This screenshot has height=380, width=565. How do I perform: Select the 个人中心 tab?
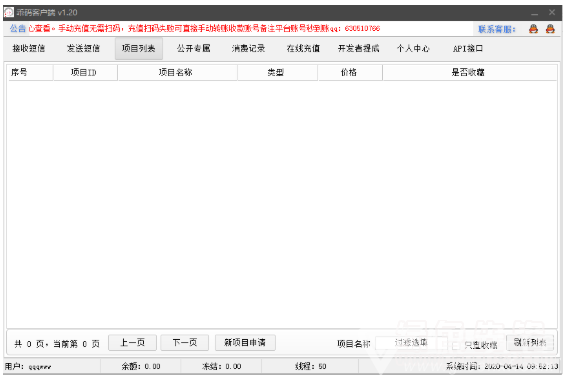413,48
